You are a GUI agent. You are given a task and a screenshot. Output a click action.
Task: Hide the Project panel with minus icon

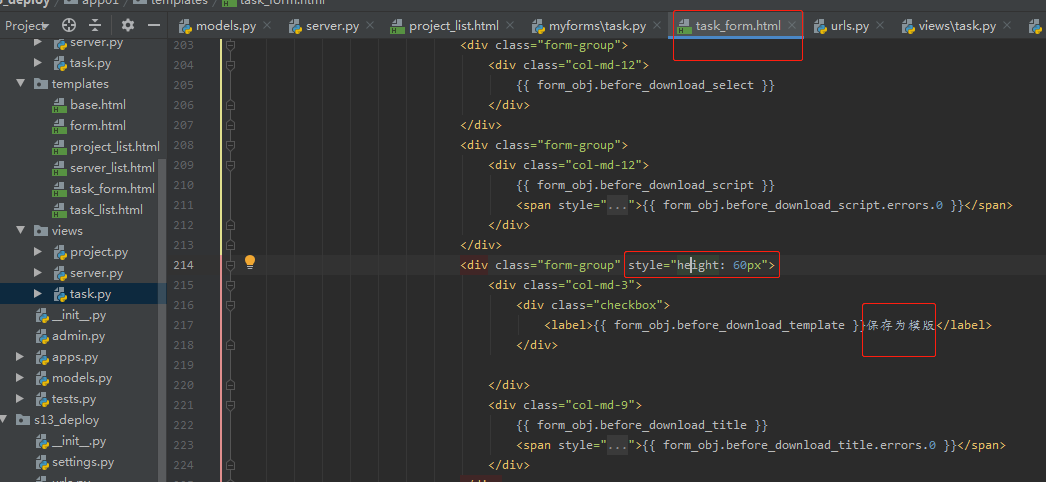(154, 25)
